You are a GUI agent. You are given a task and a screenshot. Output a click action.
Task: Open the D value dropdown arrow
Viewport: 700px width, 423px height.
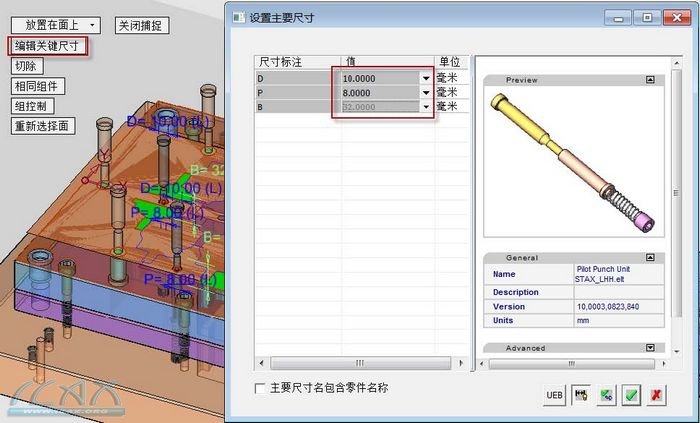(426, 78)
